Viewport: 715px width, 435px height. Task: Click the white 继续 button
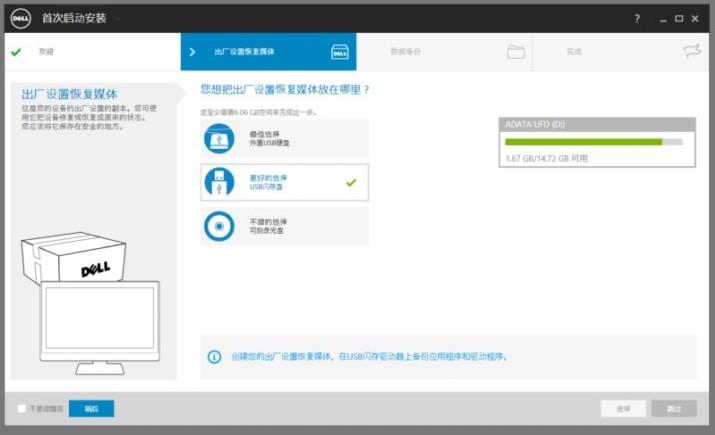click(623, 409)
